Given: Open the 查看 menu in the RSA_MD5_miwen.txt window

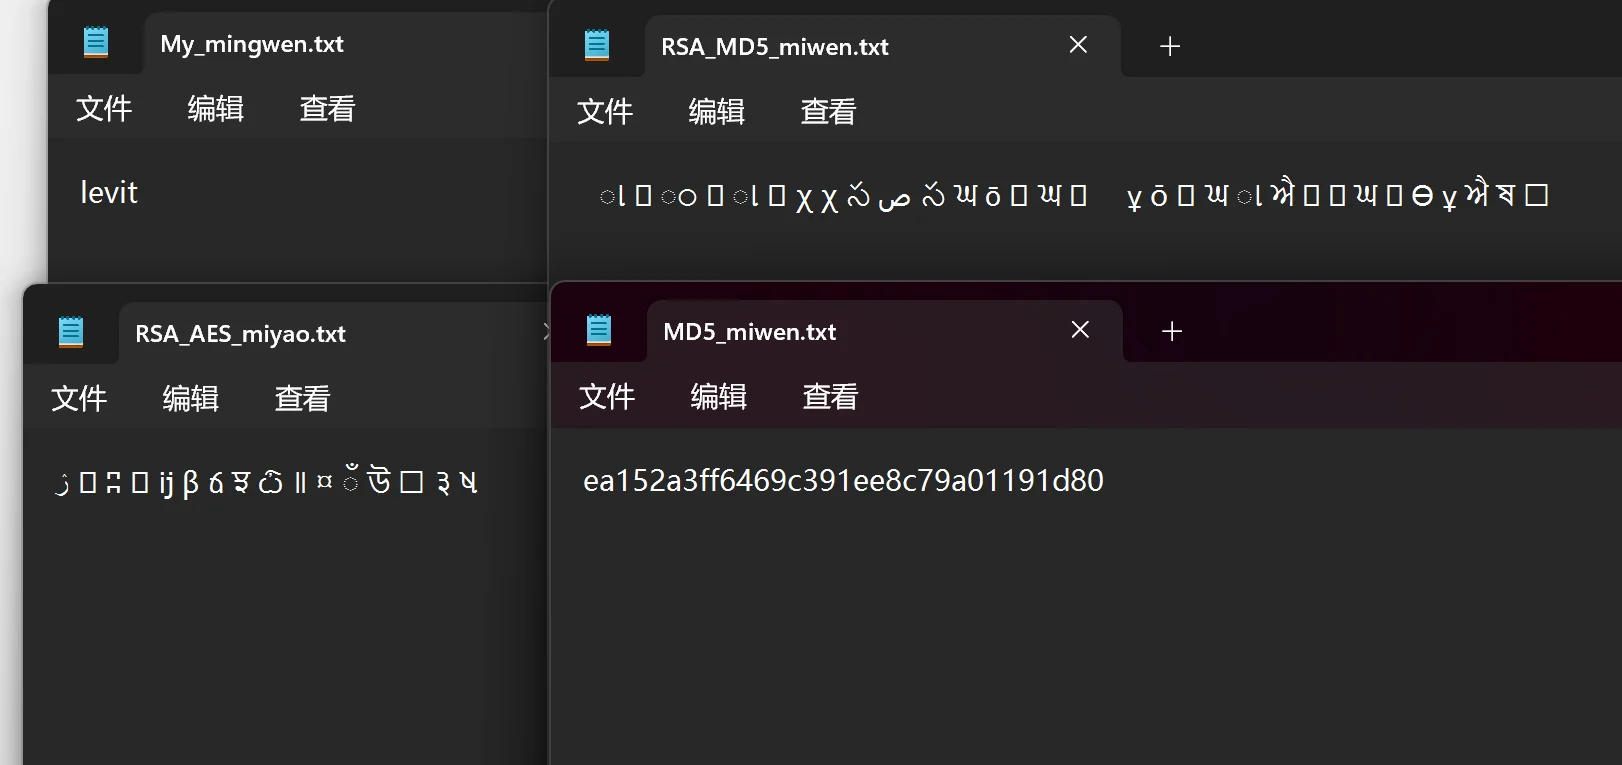Looking at the screenshot, I should (829, 112).
